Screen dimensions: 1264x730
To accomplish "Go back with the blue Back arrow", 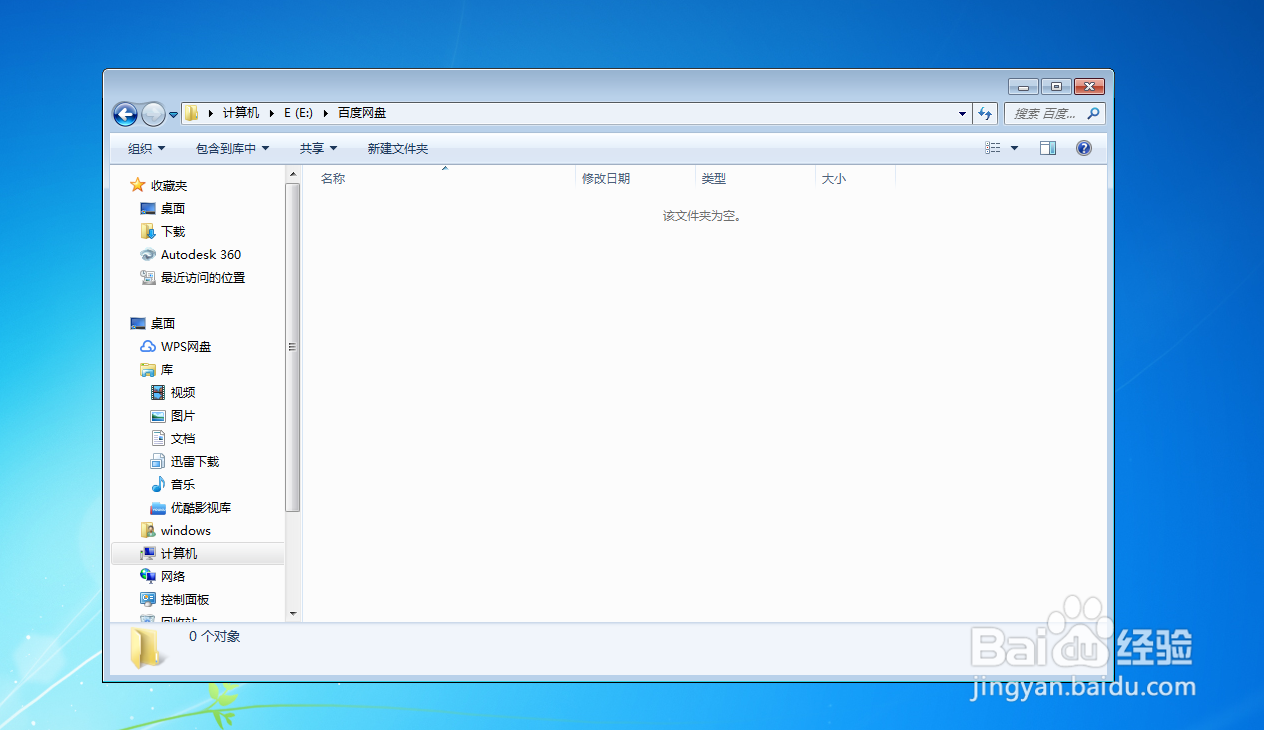I will [x=125, y=114].
